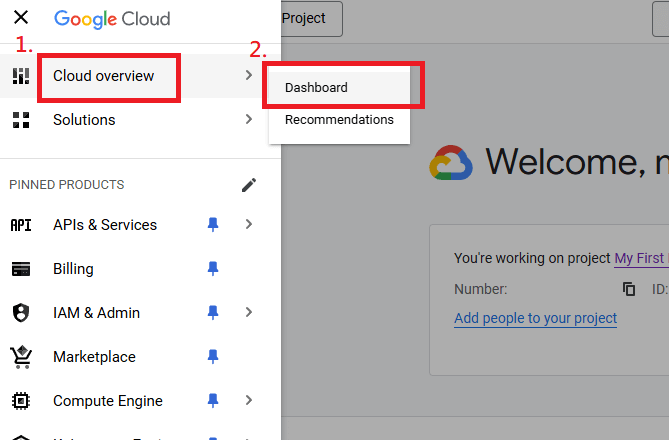
Task: Expand the Compute Engine submenu chevron
Action: point(249,400)
